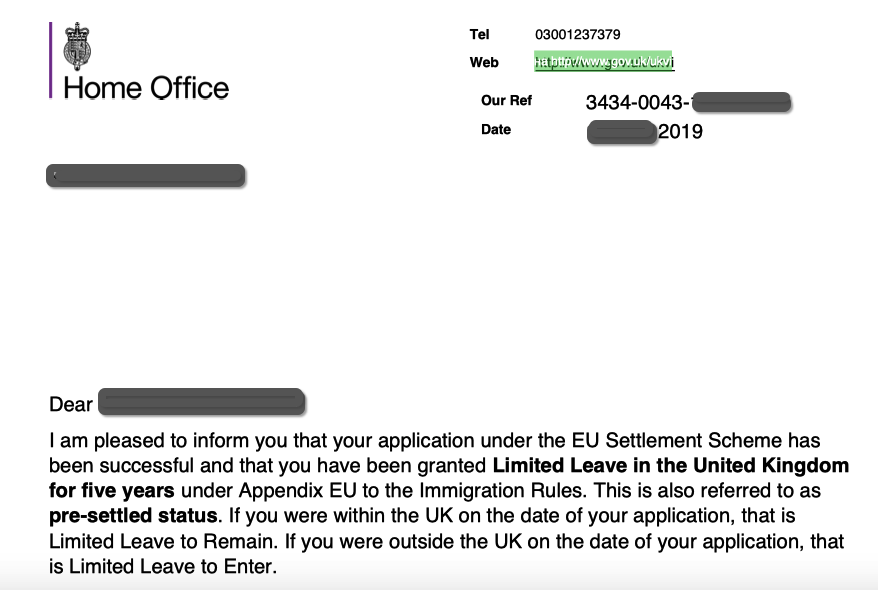878x590 pixels.
Task: Click the purple vertical bar beside the logo
Action: tap(50, 60)
